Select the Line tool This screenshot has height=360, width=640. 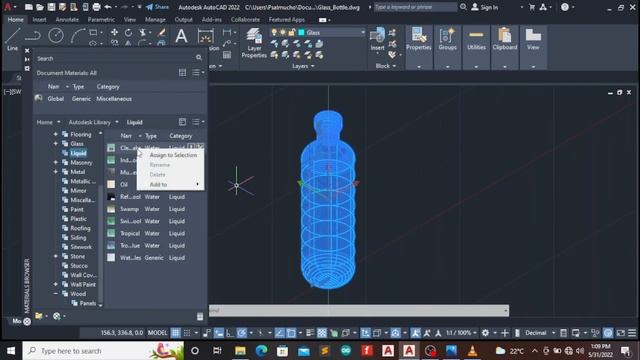tap(12, 40)
